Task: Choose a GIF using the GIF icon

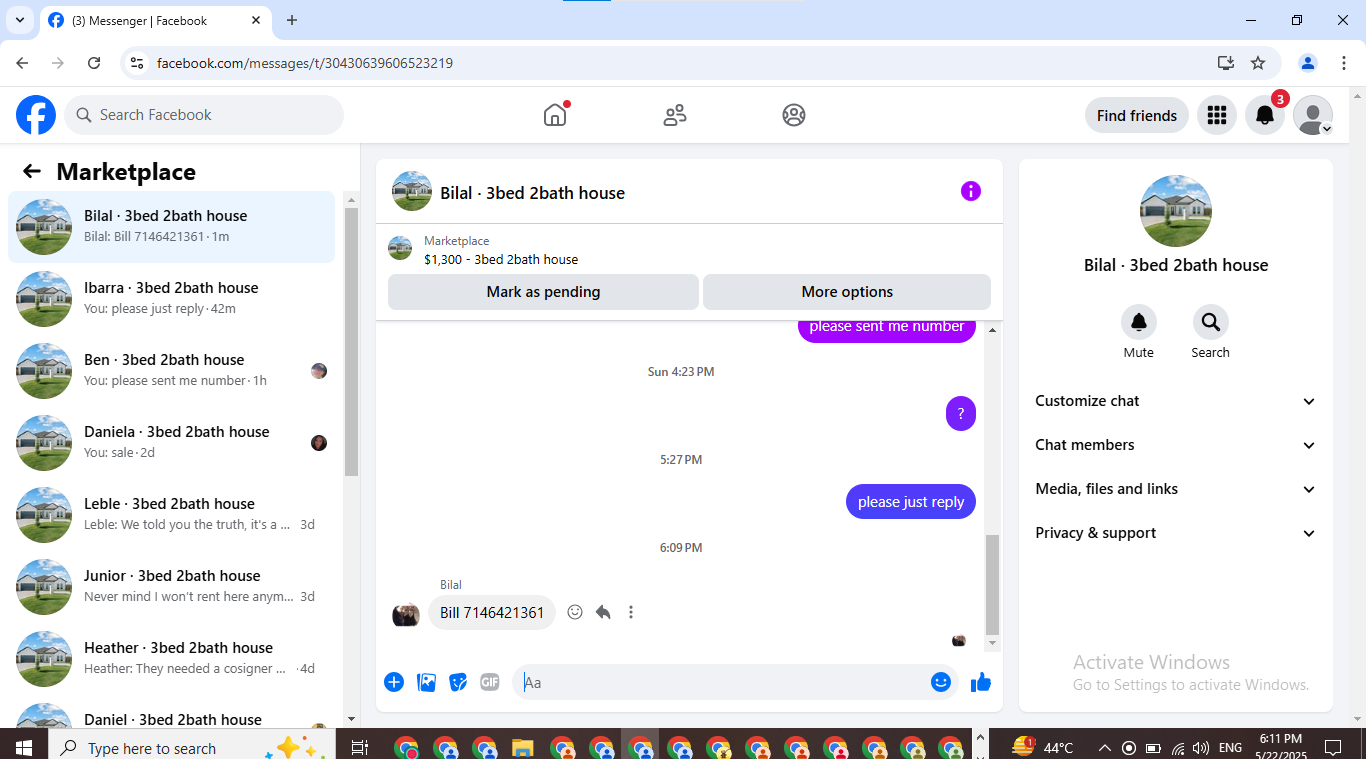Action: coord(490,682)
